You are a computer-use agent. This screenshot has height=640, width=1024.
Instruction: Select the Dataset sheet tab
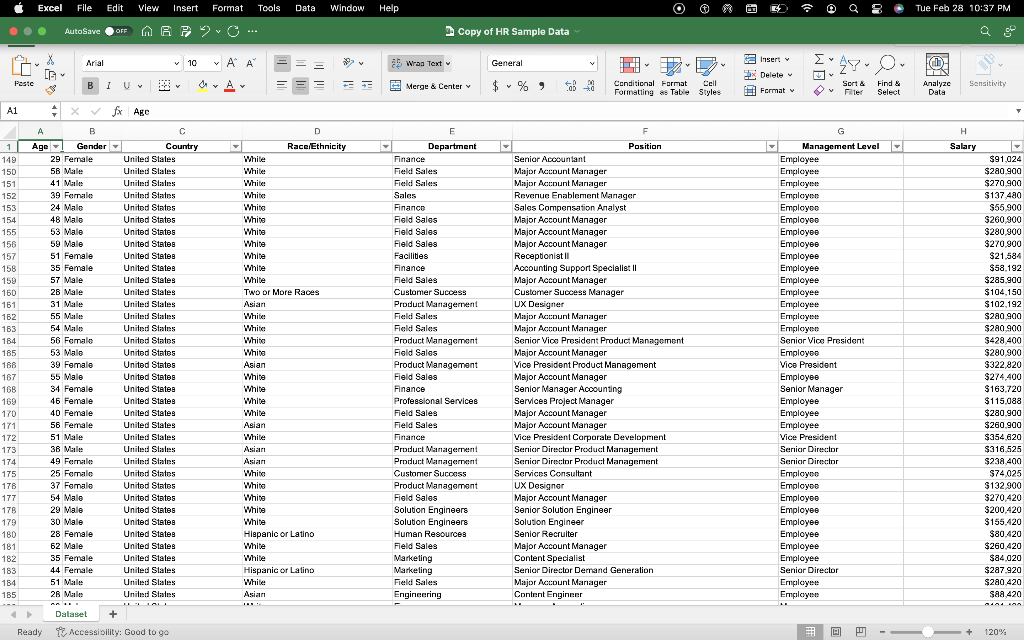click(x=71, y=614)
